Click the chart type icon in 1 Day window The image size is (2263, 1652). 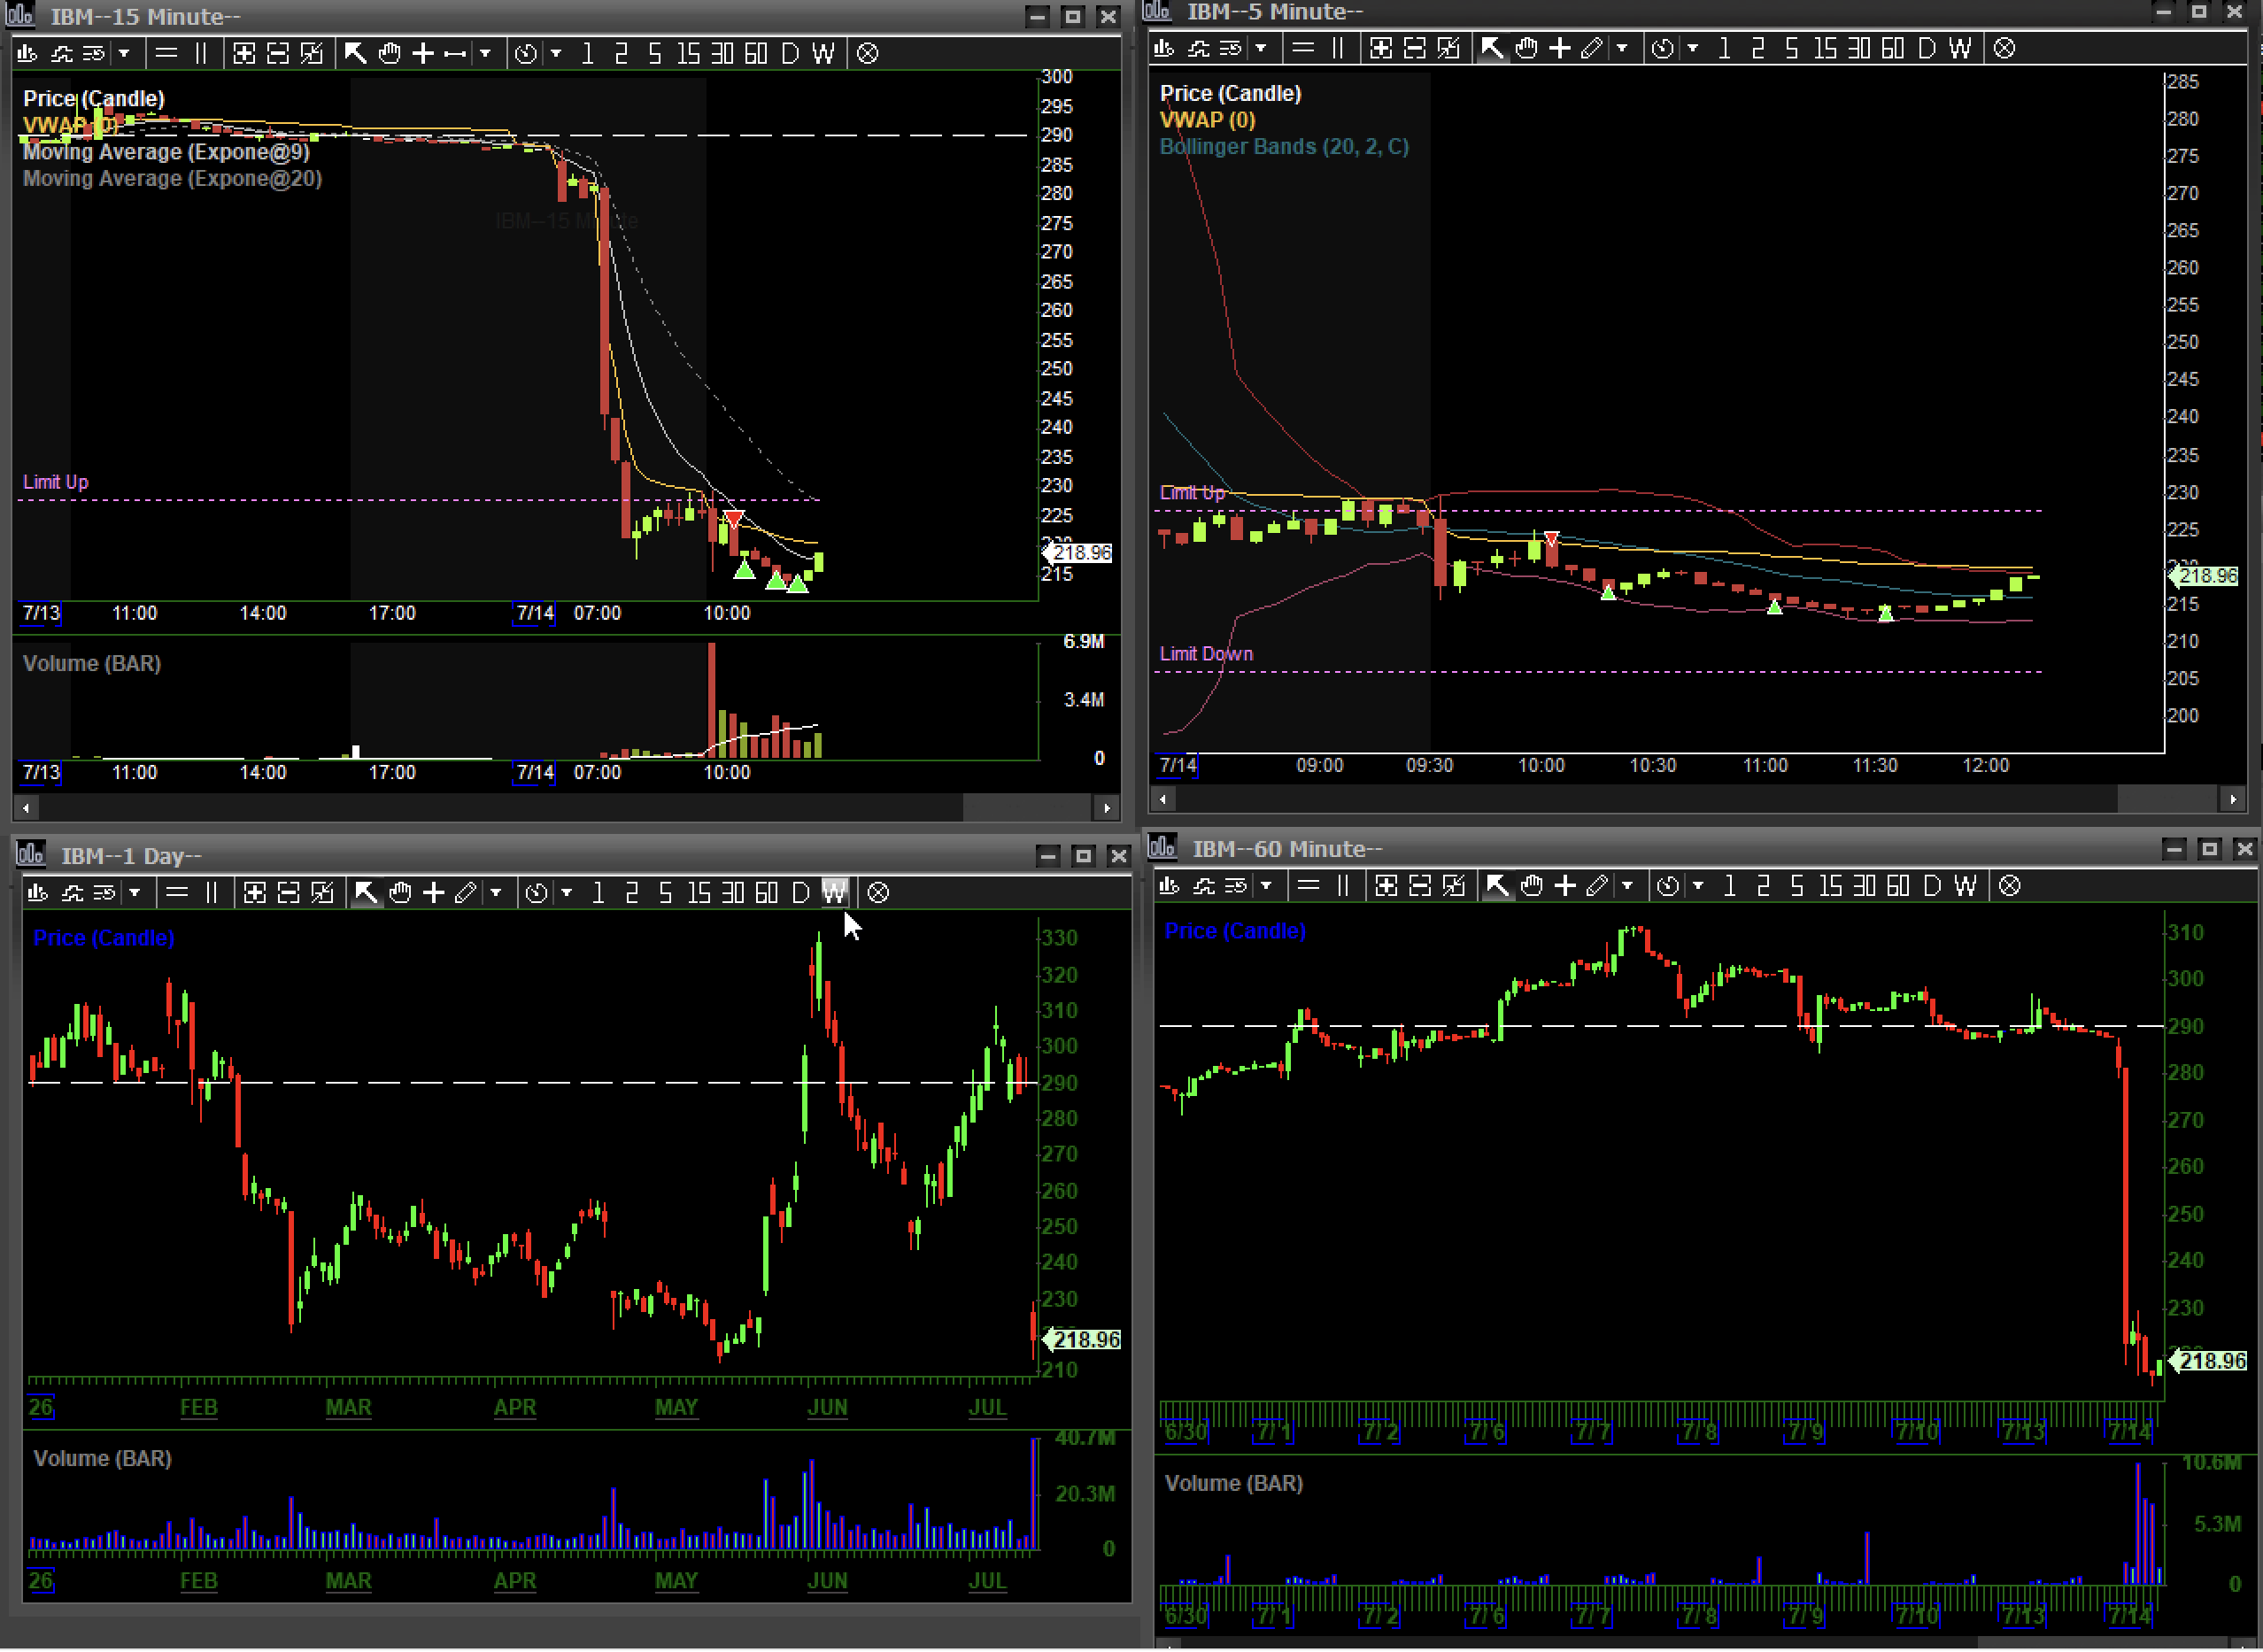tap(38, 892)
